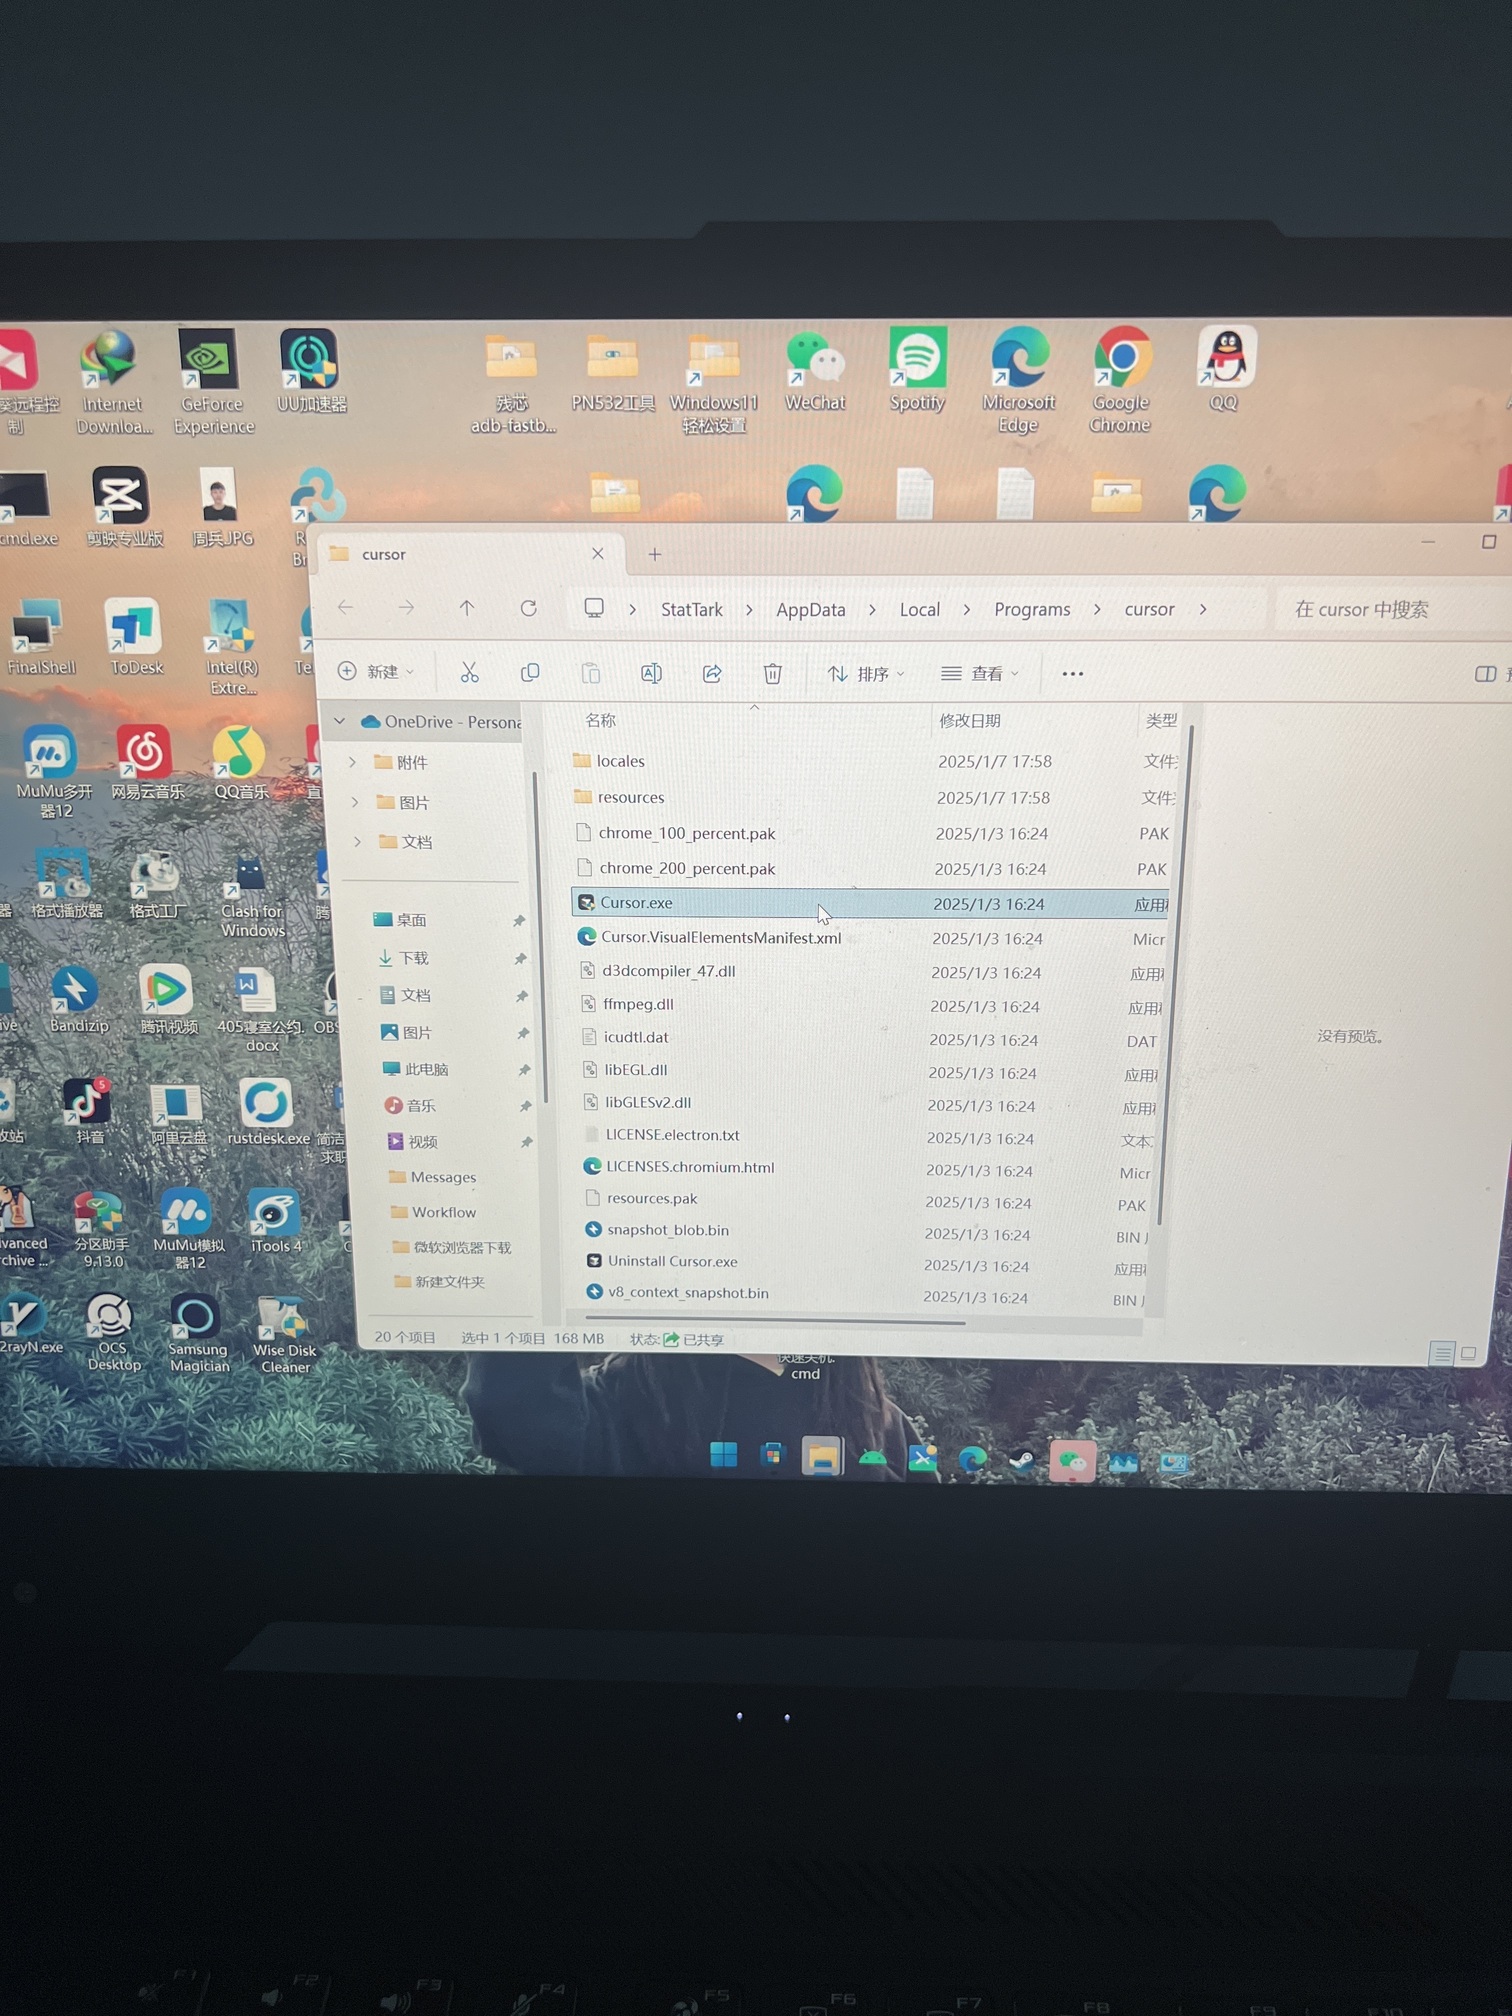Select Messages folder in navigation pane
Viewport: 1512px width, 2016px height.
(443, 1177)
